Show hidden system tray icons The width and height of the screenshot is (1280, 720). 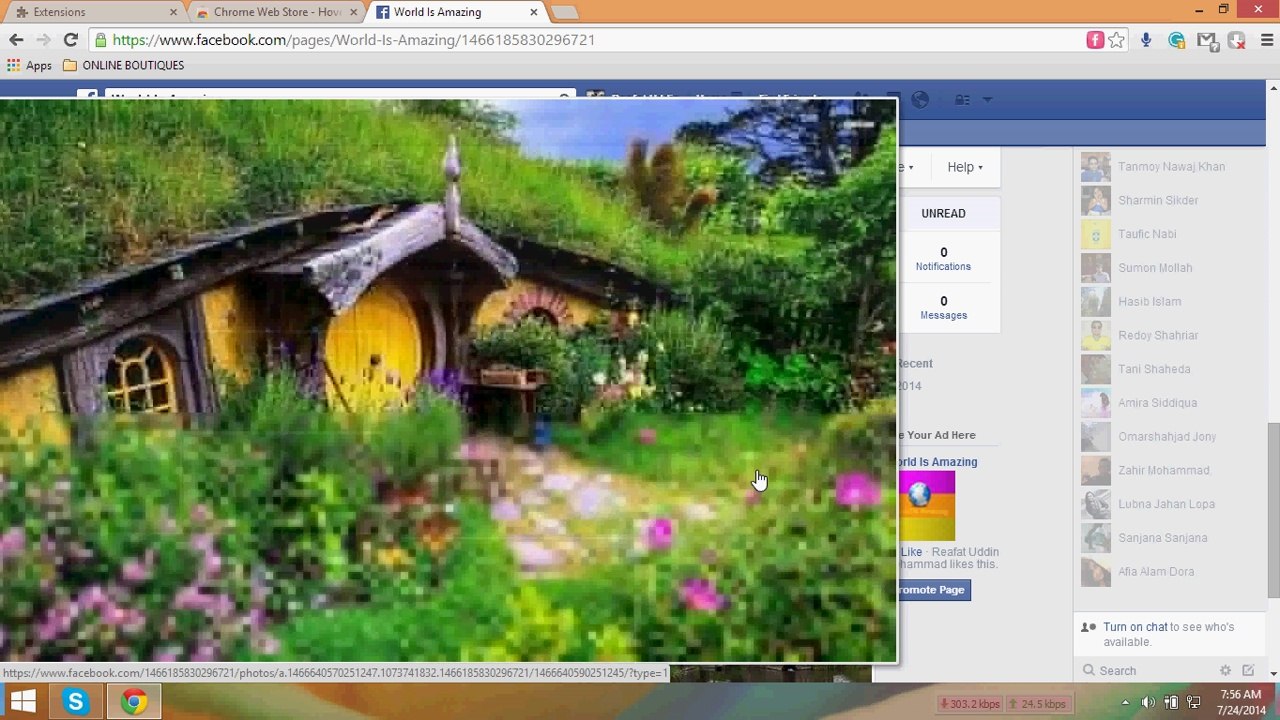[x=1125, y=703]
